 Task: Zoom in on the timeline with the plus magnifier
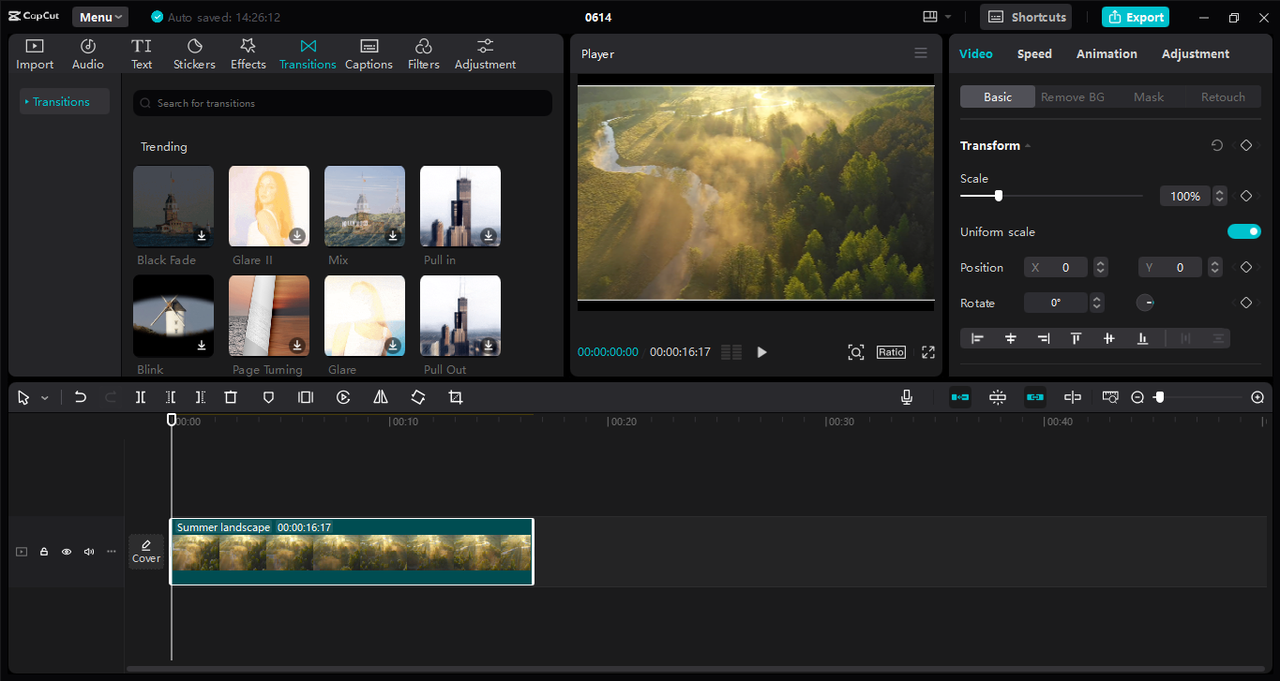pyautogui.click(x=1257, y=397)
